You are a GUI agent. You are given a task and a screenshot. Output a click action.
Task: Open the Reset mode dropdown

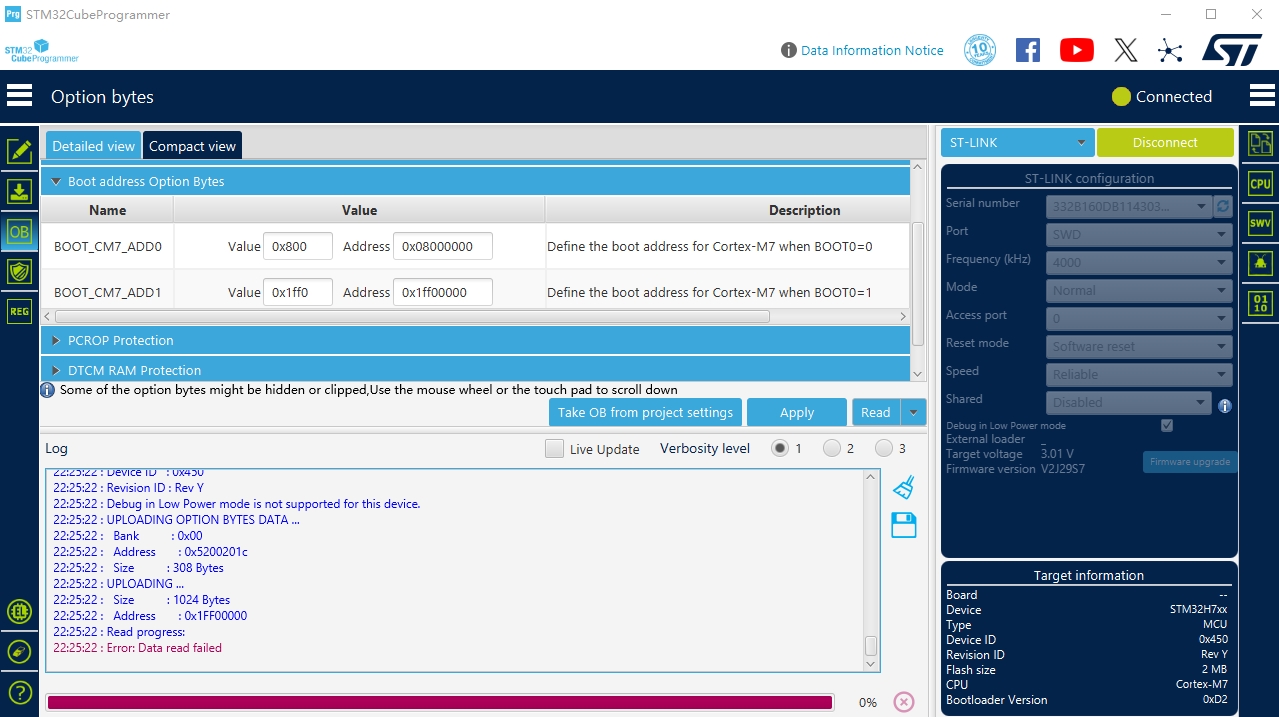coord(1139,347)
